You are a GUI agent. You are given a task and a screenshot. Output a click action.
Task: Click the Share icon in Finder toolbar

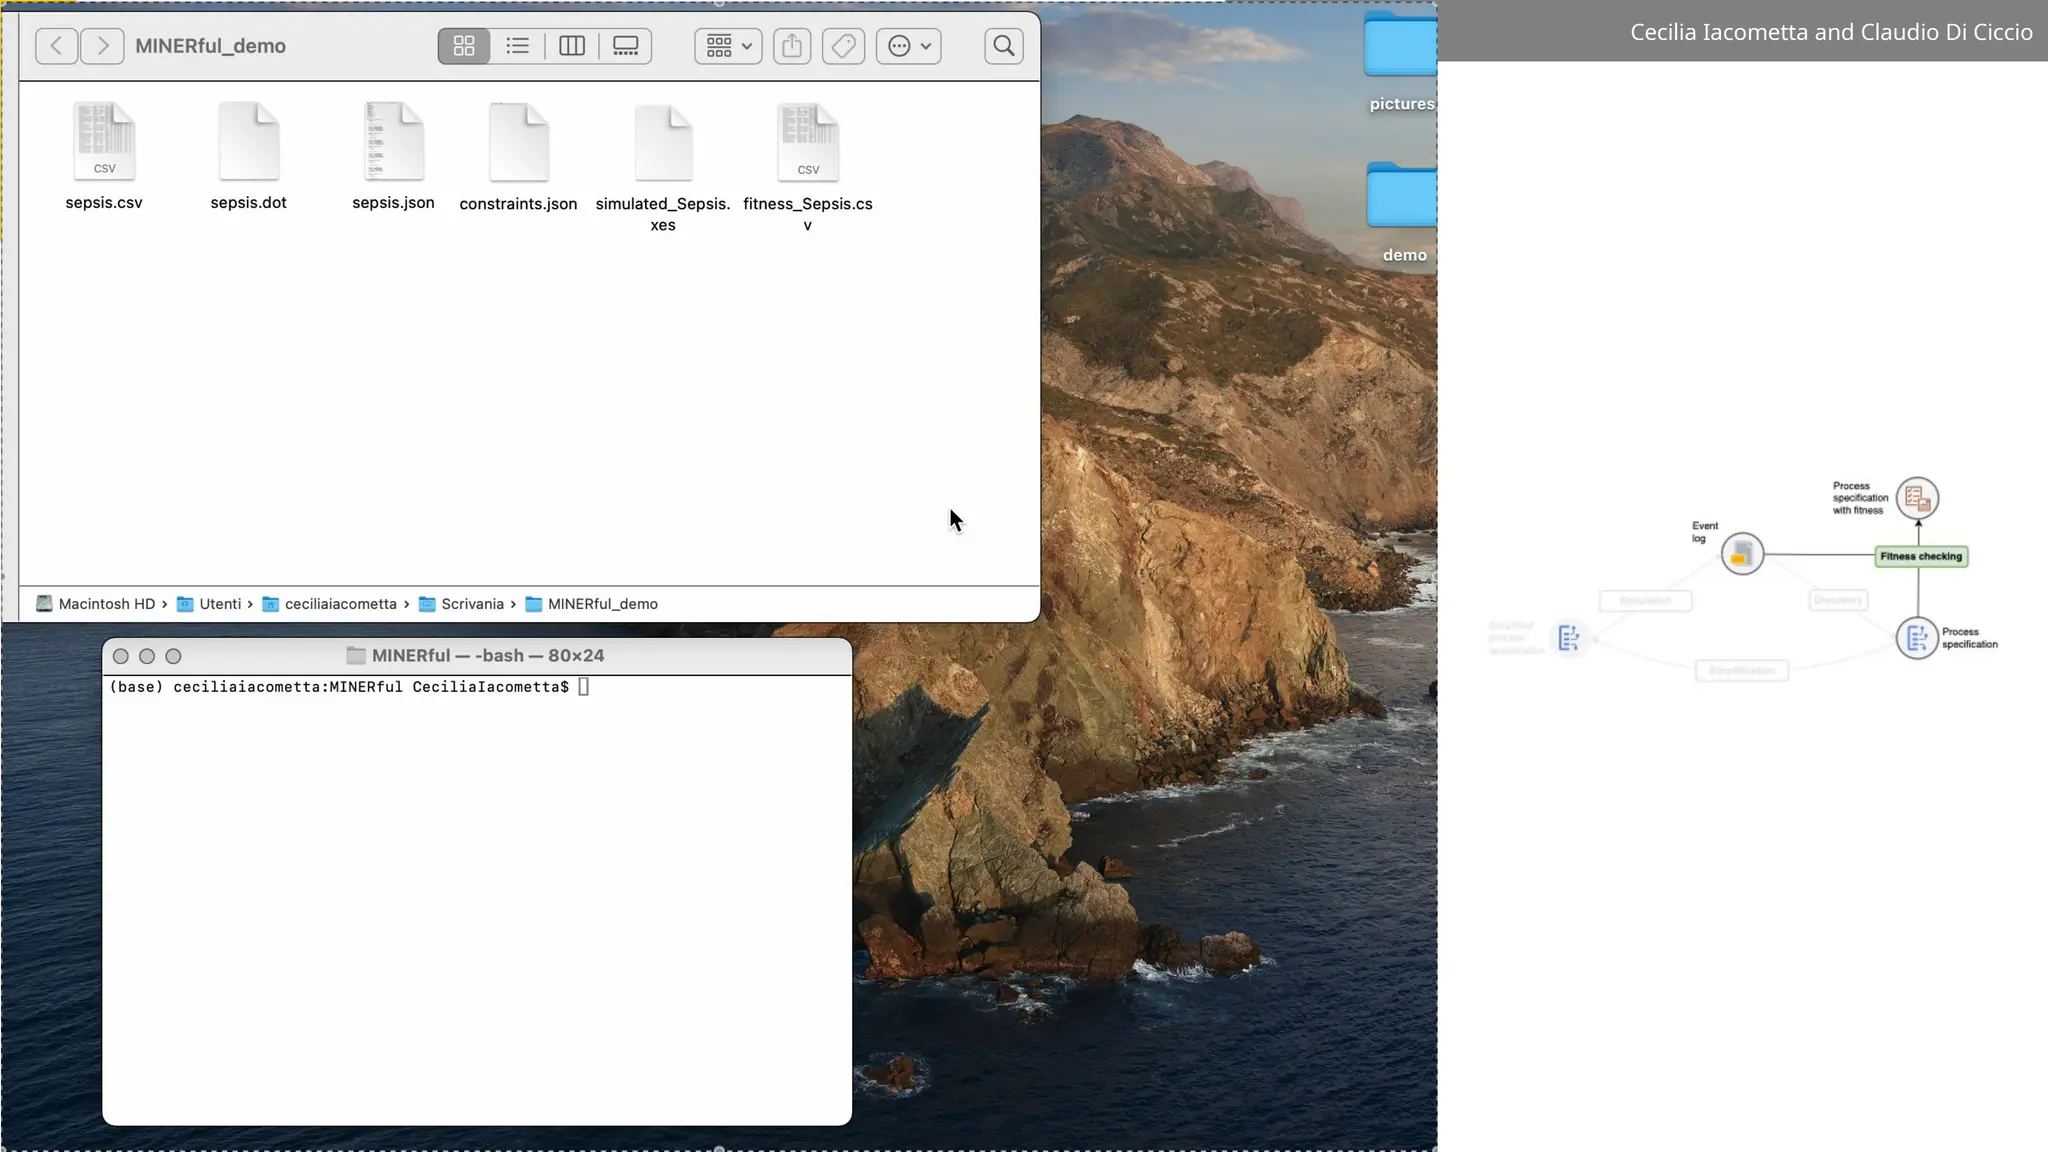[x=792, y=46]
